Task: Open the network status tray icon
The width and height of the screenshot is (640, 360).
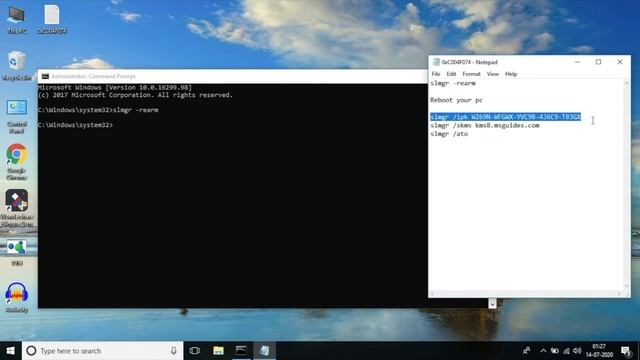Action: [x=566, y=351]
